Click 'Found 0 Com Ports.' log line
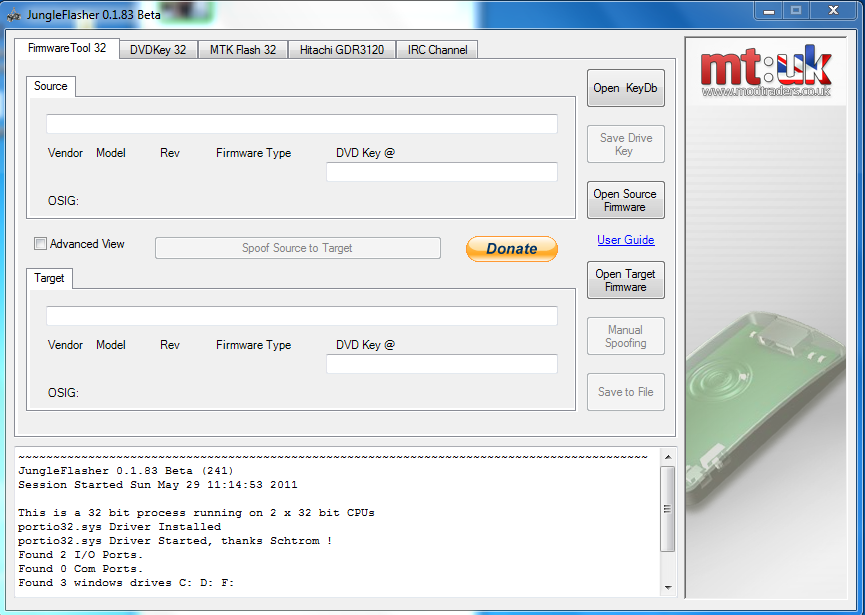Viewport: 865px width, 615px height. coord(81,569)
